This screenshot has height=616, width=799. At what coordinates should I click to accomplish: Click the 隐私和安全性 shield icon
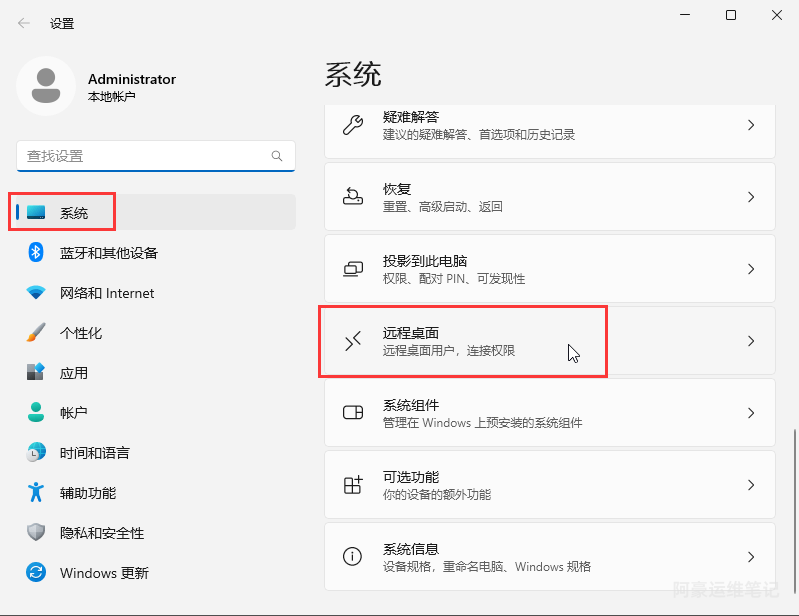click(x=36, y=532)
